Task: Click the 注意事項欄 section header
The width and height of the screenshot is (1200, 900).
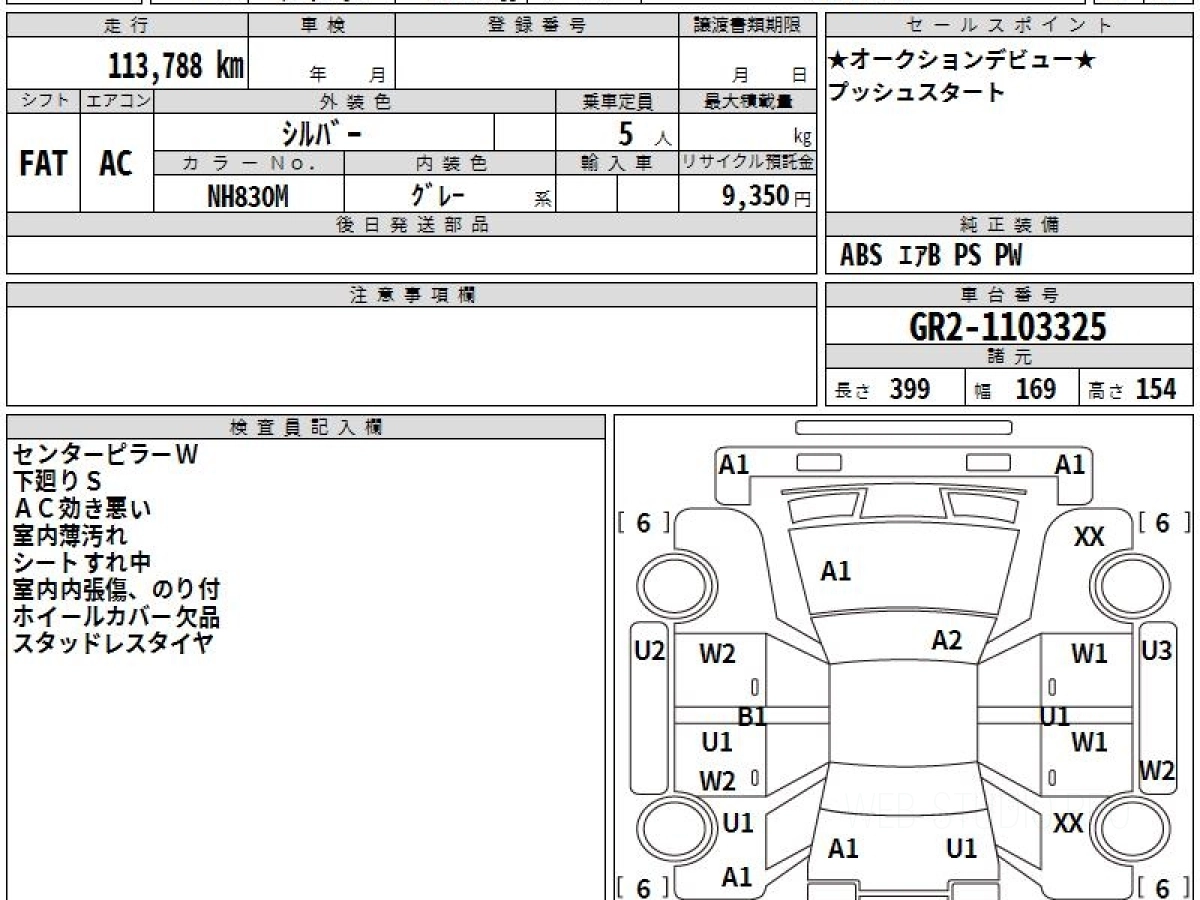Action: (412, 295)
